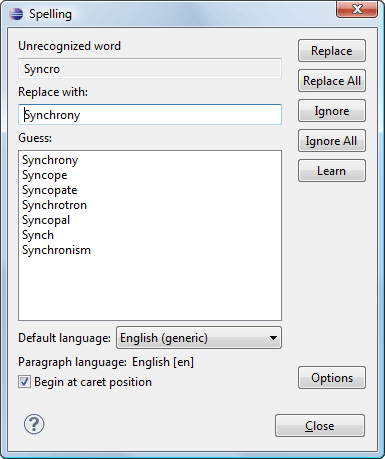Toggle Begin at caret position checkbox
Screen dimensions: 385x459
[x=24, y=382]
